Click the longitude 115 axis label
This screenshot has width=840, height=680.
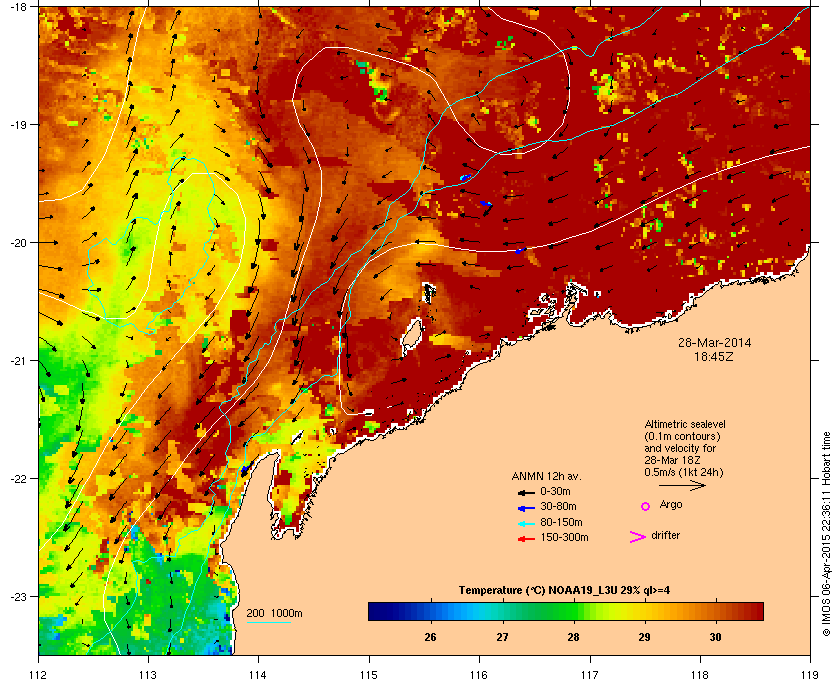(369, 675)
